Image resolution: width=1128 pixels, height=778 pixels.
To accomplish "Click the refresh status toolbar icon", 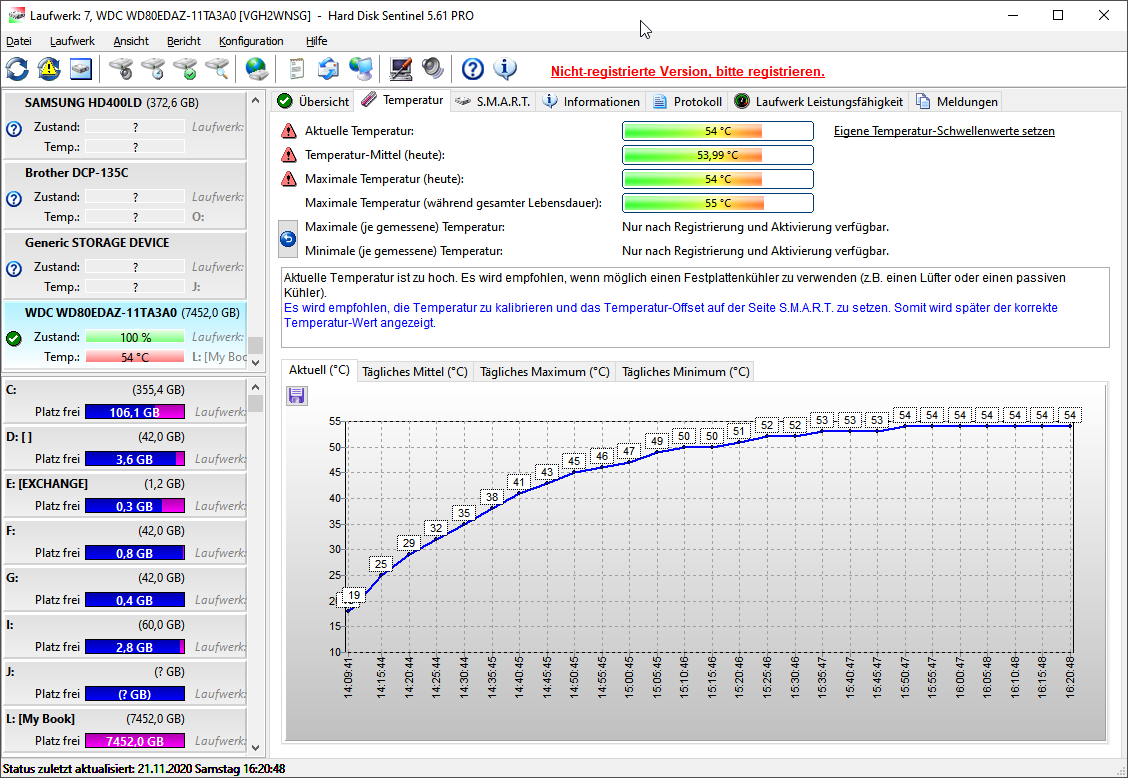I will pos(16,68).
